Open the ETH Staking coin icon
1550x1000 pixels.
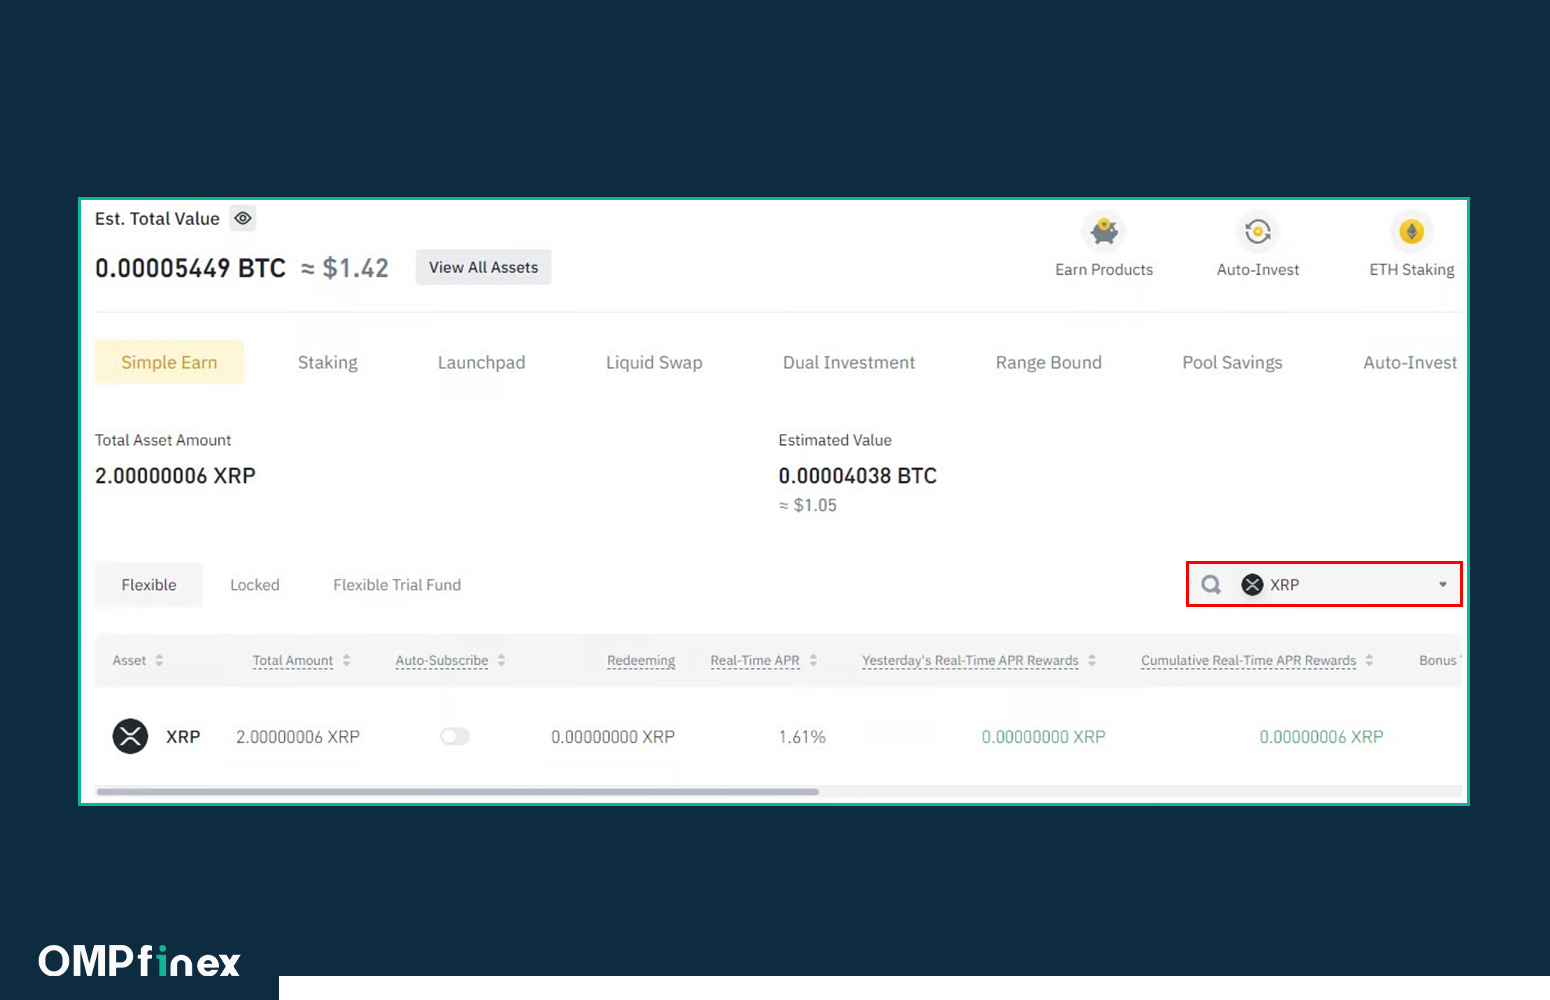[x=1411, y=232]
